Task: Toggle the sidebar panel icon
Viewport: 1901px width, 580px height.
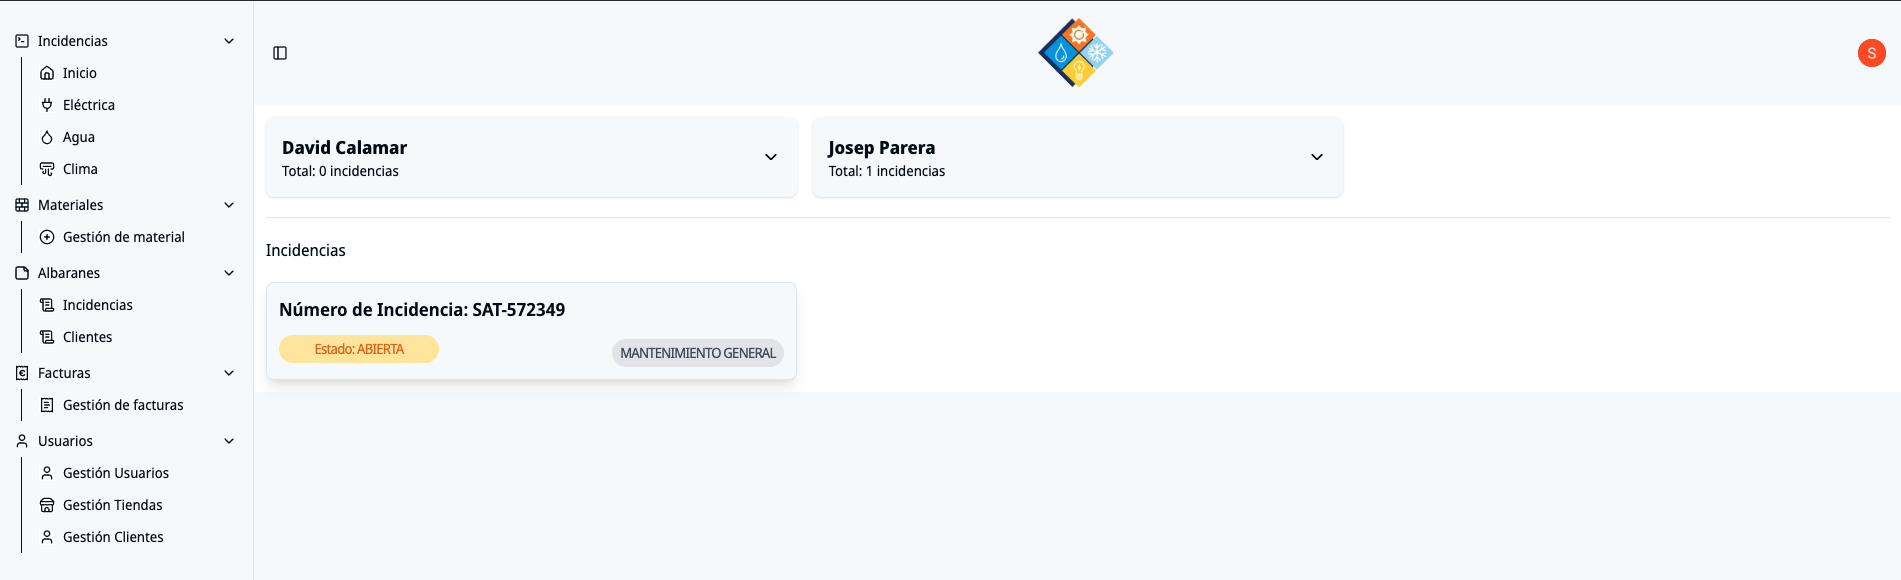Action: click(280, 53)
